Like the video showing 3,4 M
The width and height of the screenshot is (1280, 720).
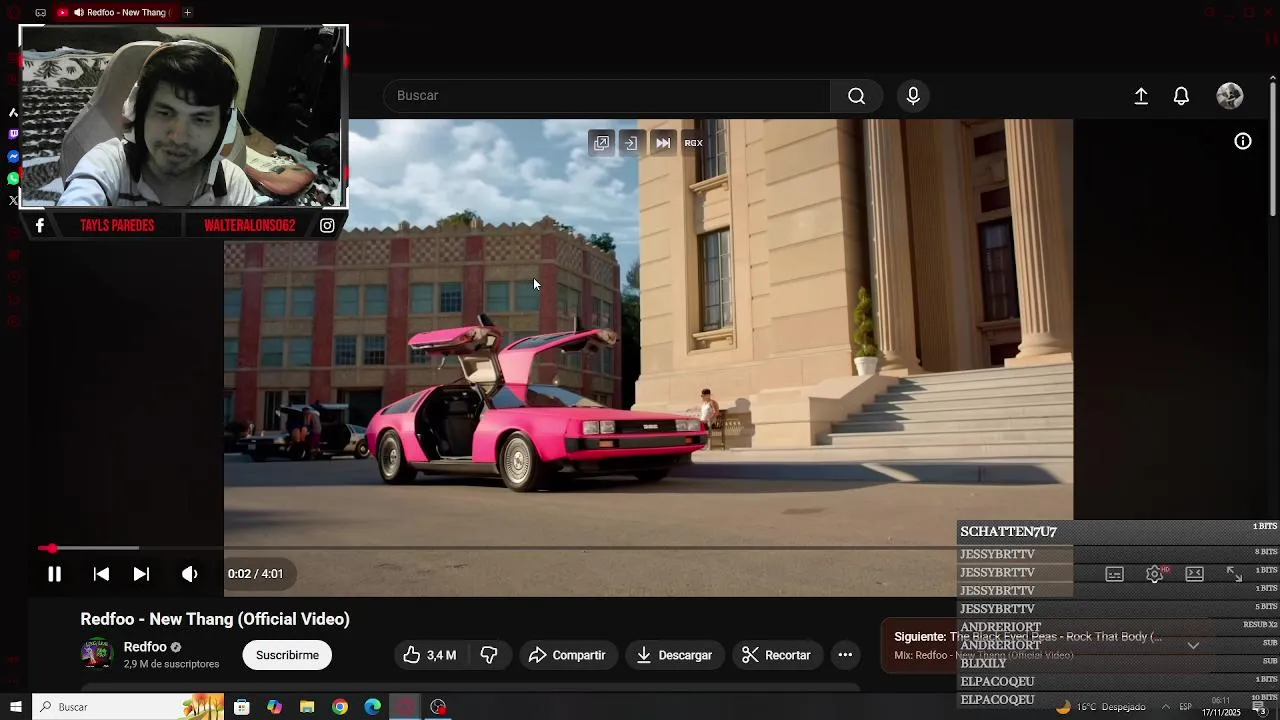coord(429,655)
